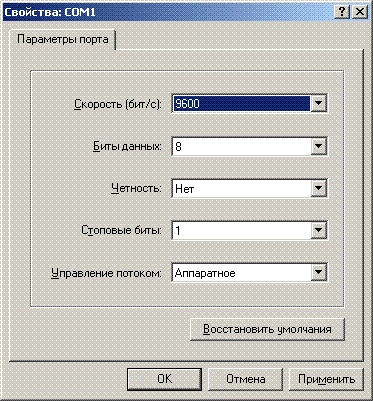Viewport: 373px width, 401px height.
Task: Click the Восстановить умолчания button
Action: [x=267, y=329]
